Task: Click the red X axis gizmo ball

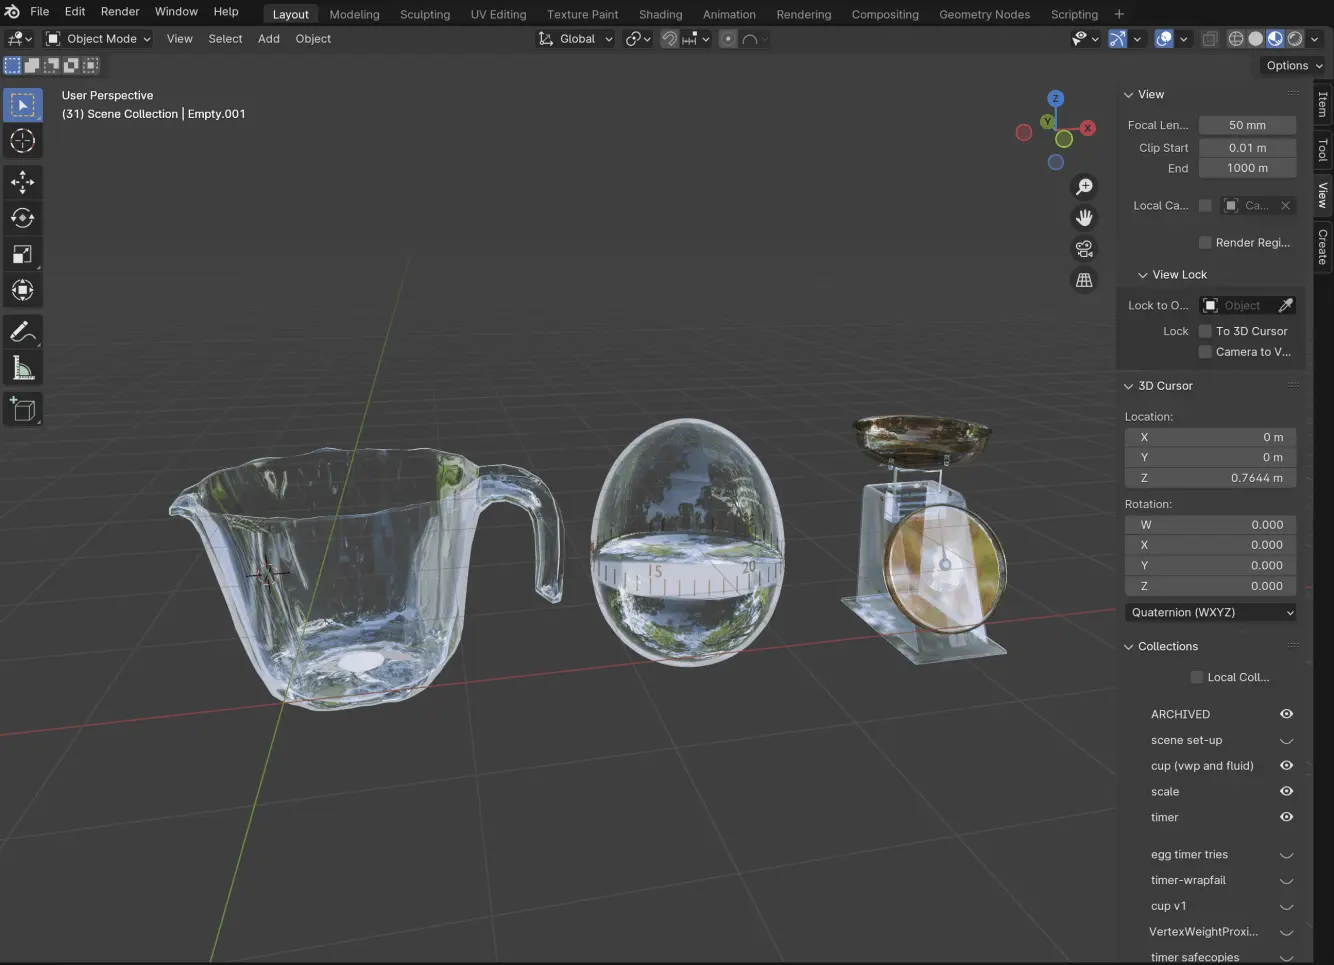Action: click(1088, 128)
